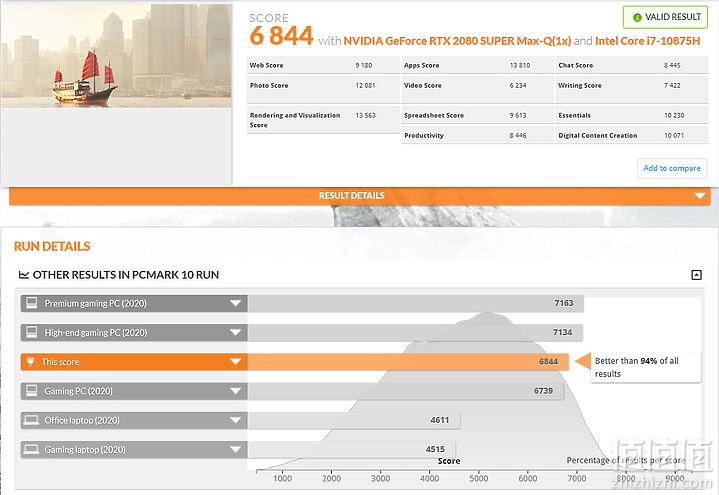Expand Office laptop (2020) dropdown arrow
The image size is (719, 495).
[236, 420]
